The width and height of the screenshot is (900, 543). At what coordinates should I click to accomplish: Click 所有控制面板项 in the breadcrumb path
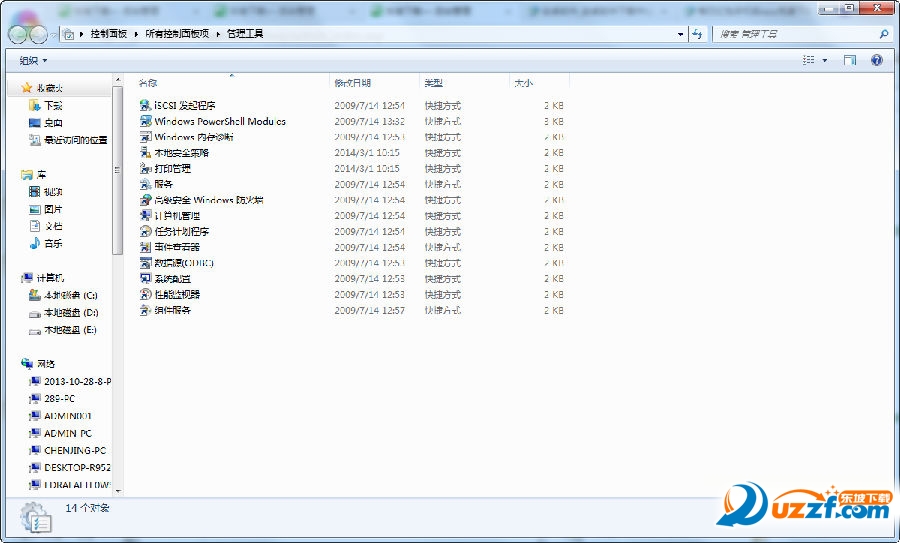tap(177, 34)
